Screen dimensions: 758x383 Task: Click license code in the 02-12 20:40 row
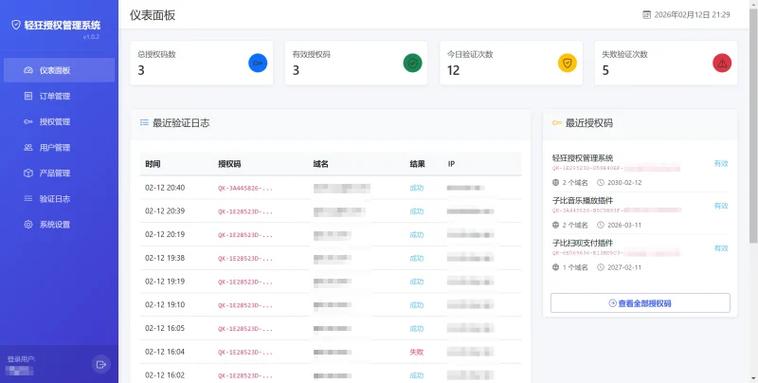click(x=245, y=188)
